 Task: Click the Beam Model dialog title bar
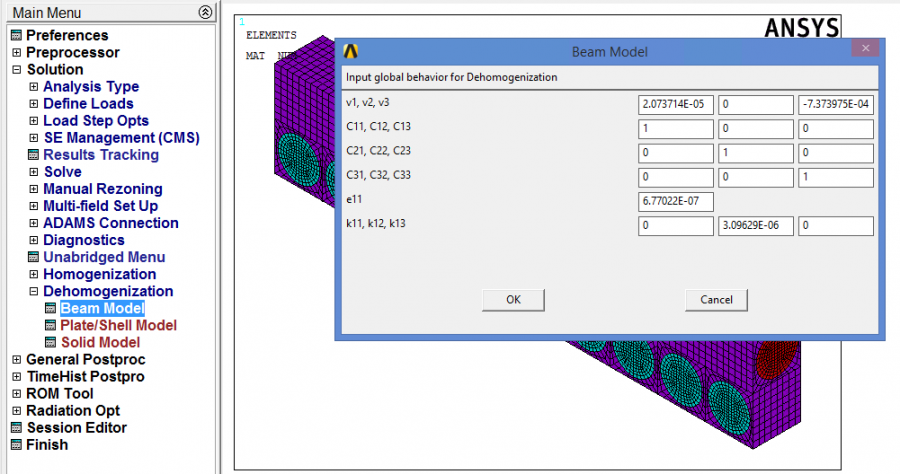click(x=610, y=52)
